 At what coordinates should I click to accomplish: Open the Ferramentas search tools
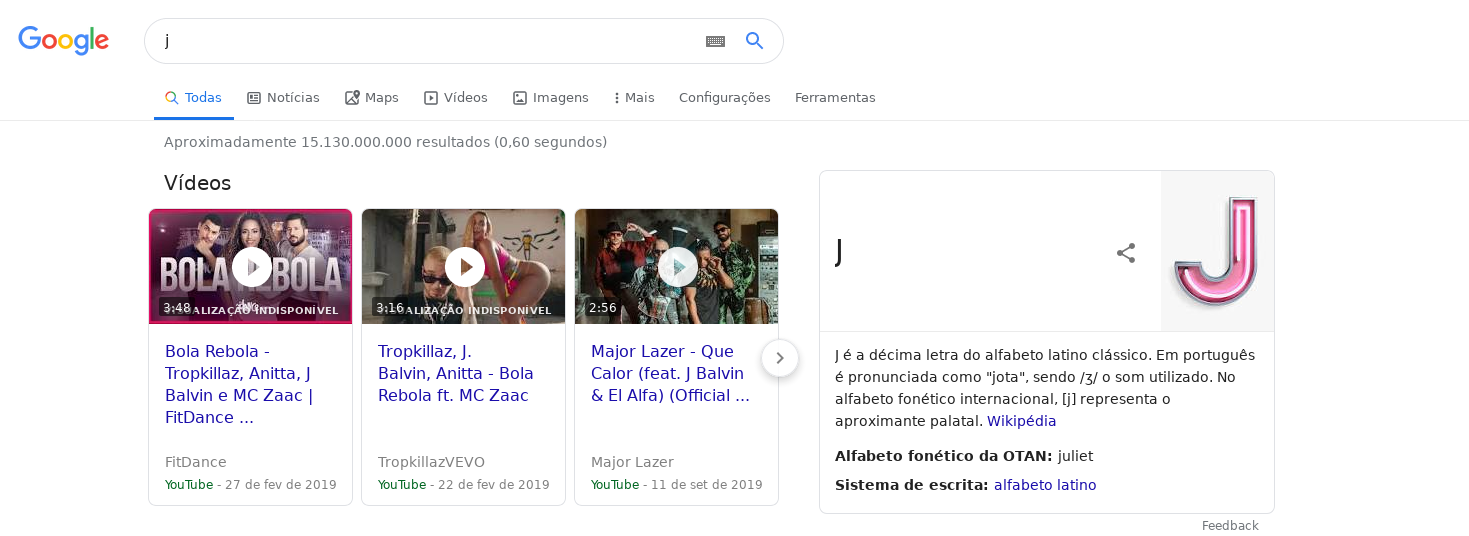835,98
